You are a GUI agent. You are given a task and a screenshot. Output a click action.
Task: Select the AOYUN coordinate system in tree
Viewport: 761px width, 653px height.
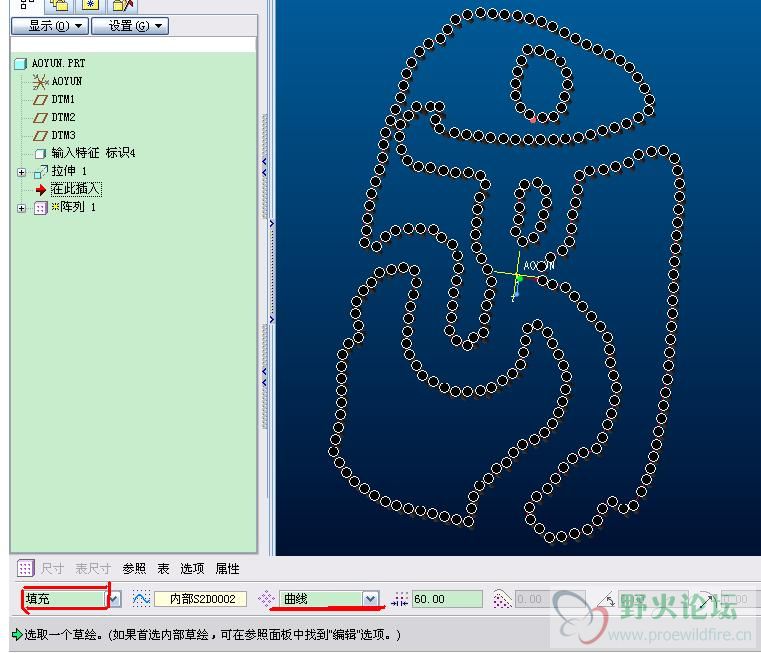[57, 82]
